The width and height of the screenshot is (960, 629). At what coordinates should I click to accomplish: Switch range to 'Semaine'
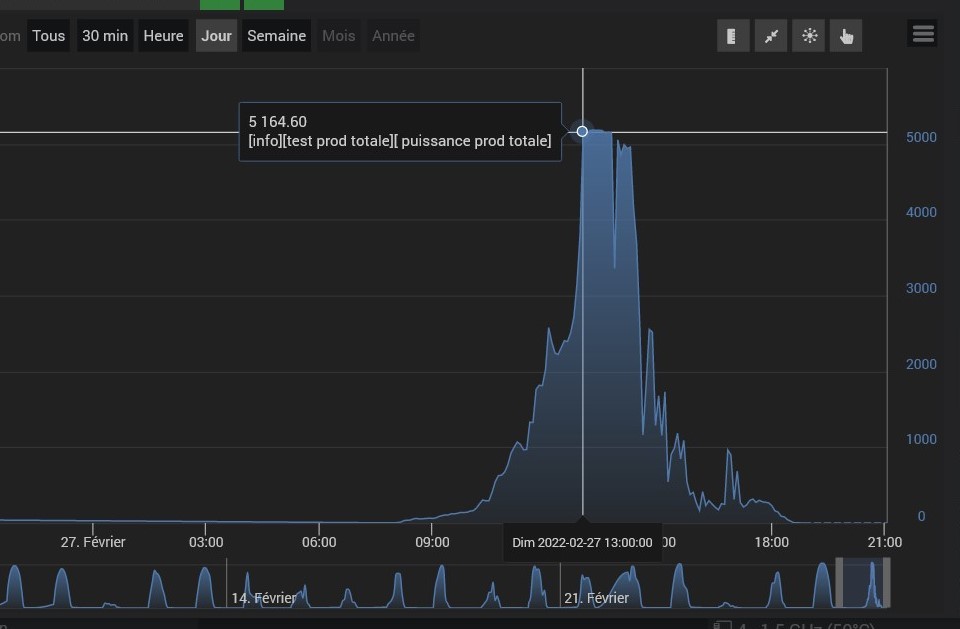tap(276, 36)
